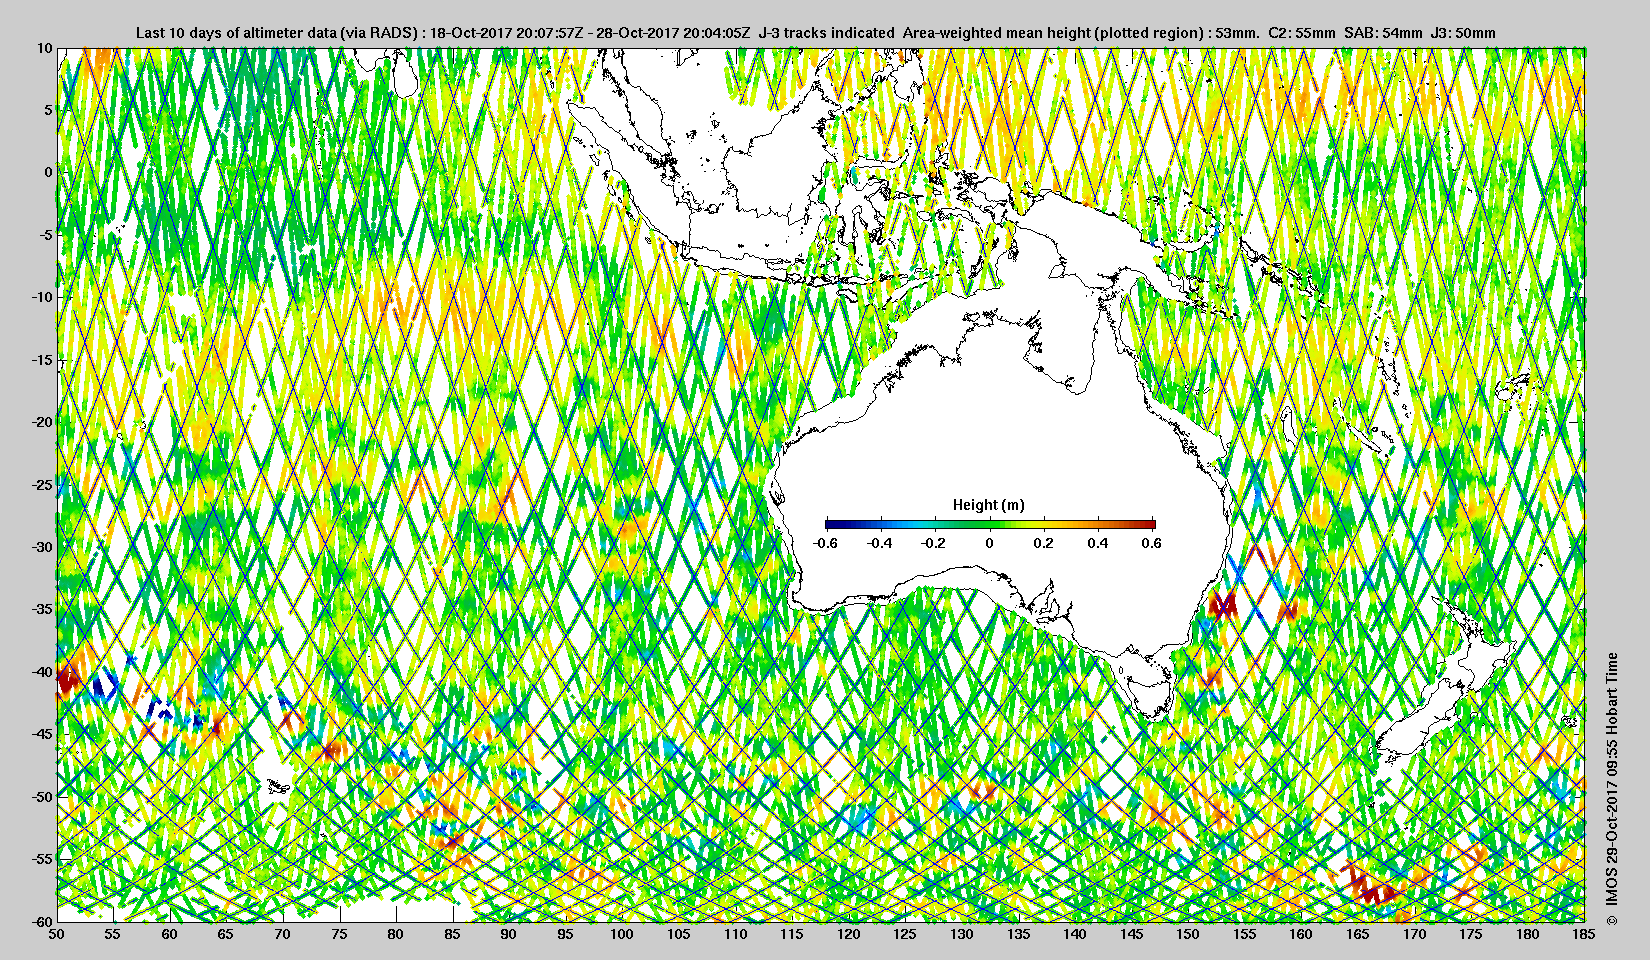Viewport: 1650px width, 960px height.
Task: Click the 'Height (m)' colorbar label
Action: pyautogui.click(x=989, y=505)
